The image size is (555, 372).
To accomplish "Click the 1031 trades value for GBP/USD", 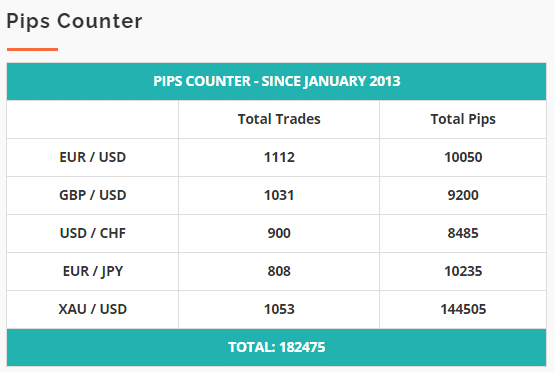I will tap(279, 195).
